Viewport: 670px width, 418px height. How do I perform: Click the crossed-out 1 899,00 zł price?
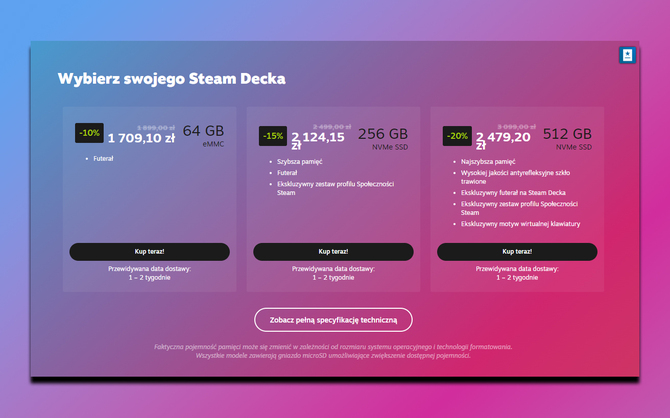click(x=156, y=128)
